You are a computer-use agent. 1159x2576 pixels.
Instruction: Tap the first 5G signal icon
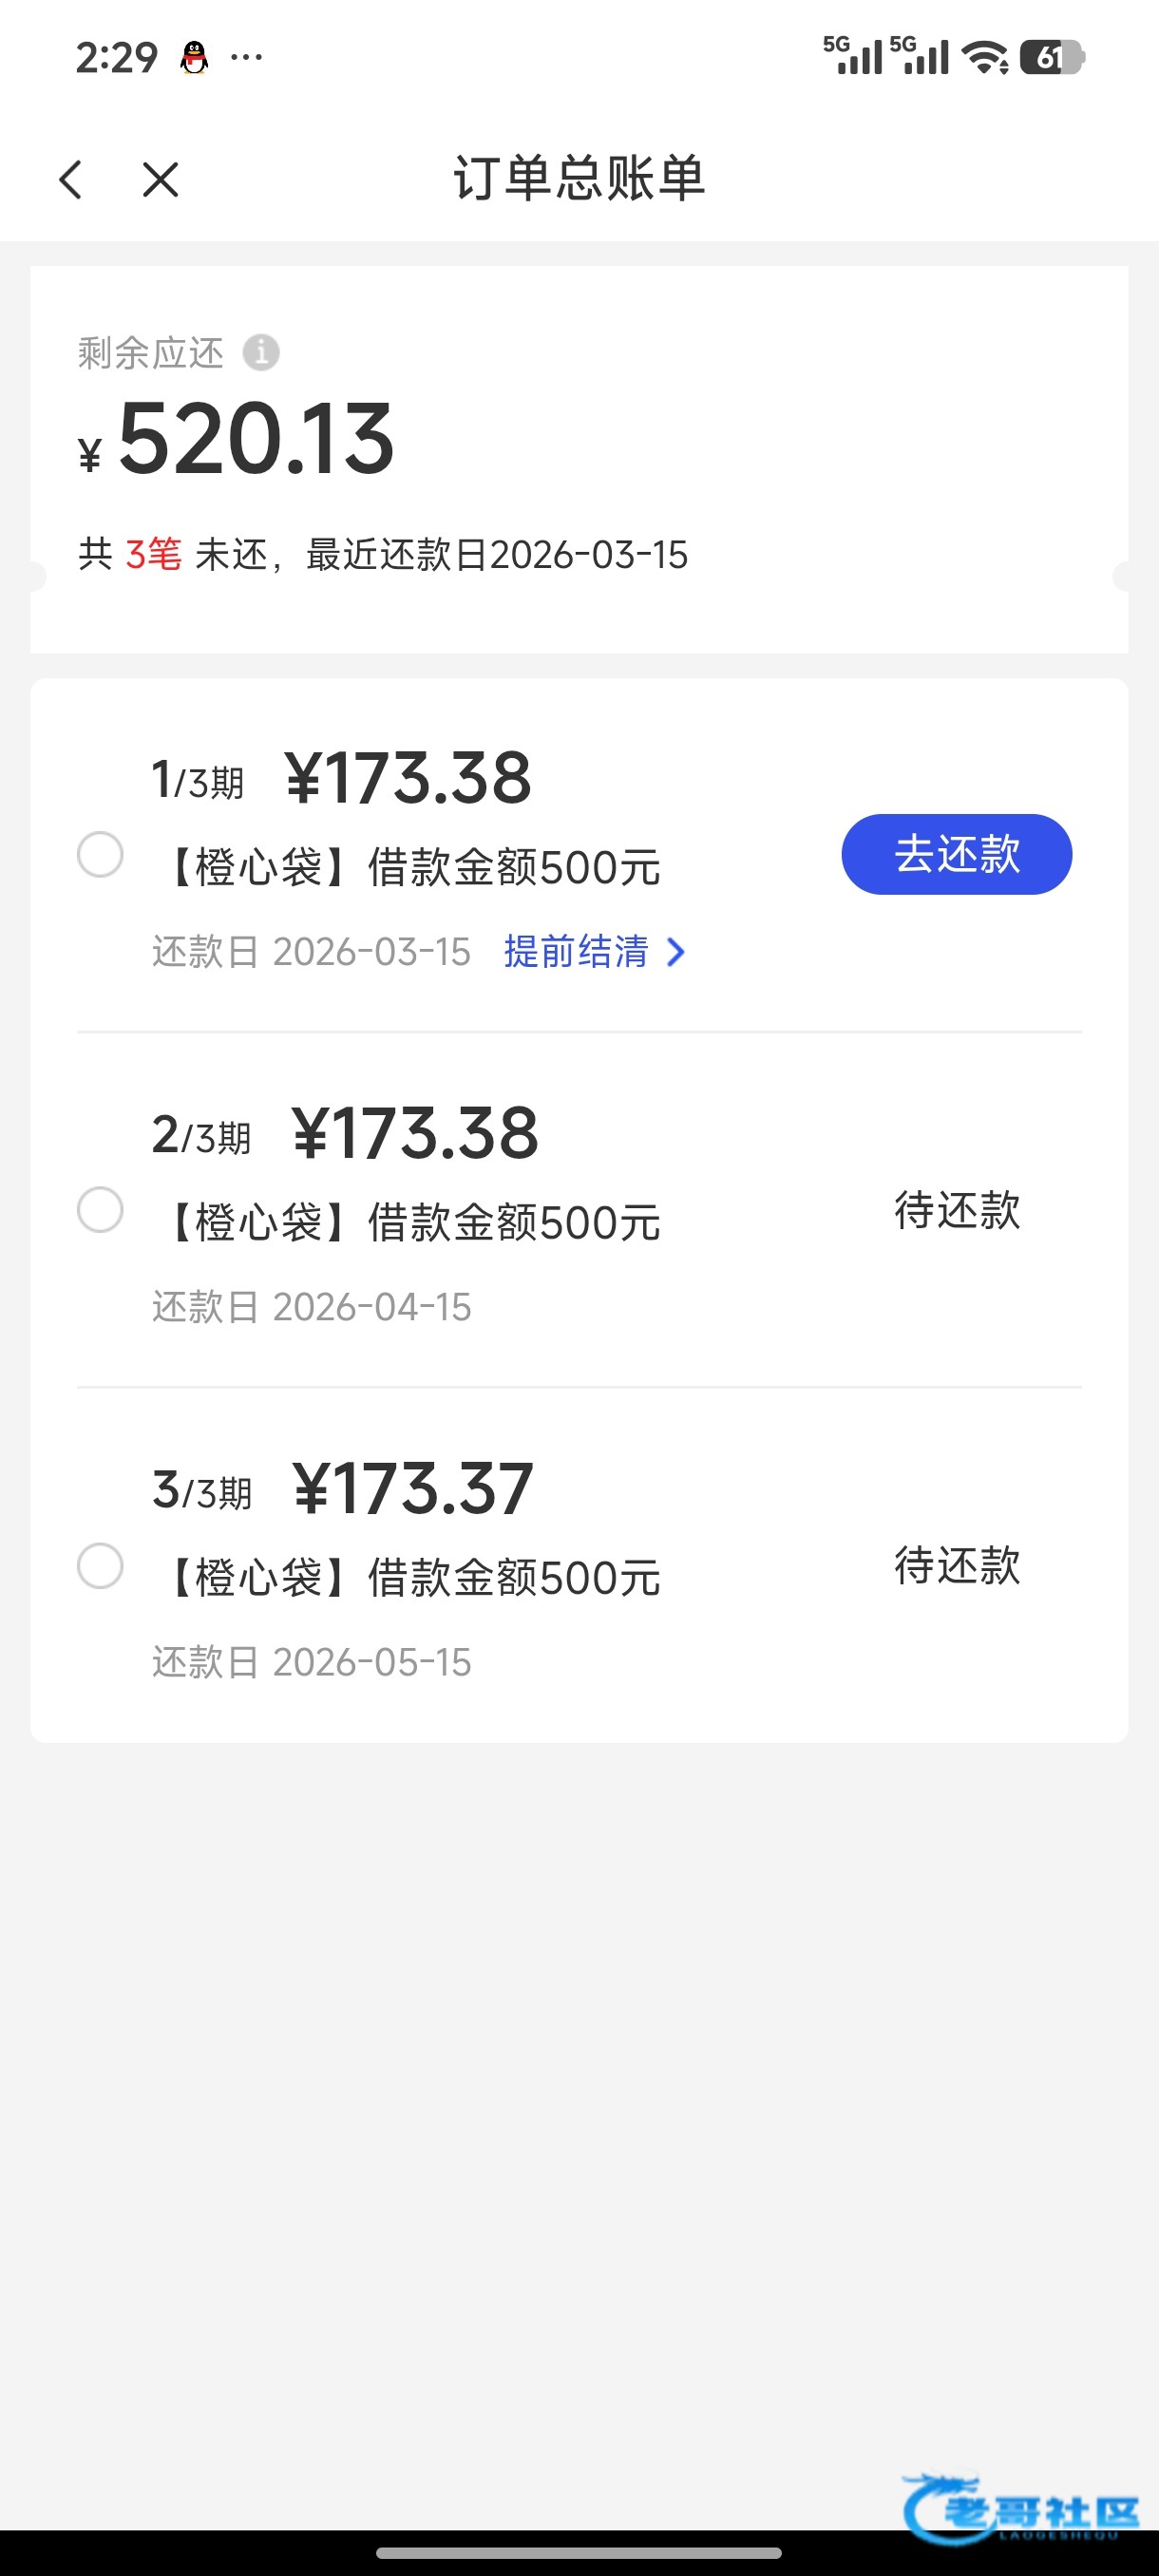[853, 55]
